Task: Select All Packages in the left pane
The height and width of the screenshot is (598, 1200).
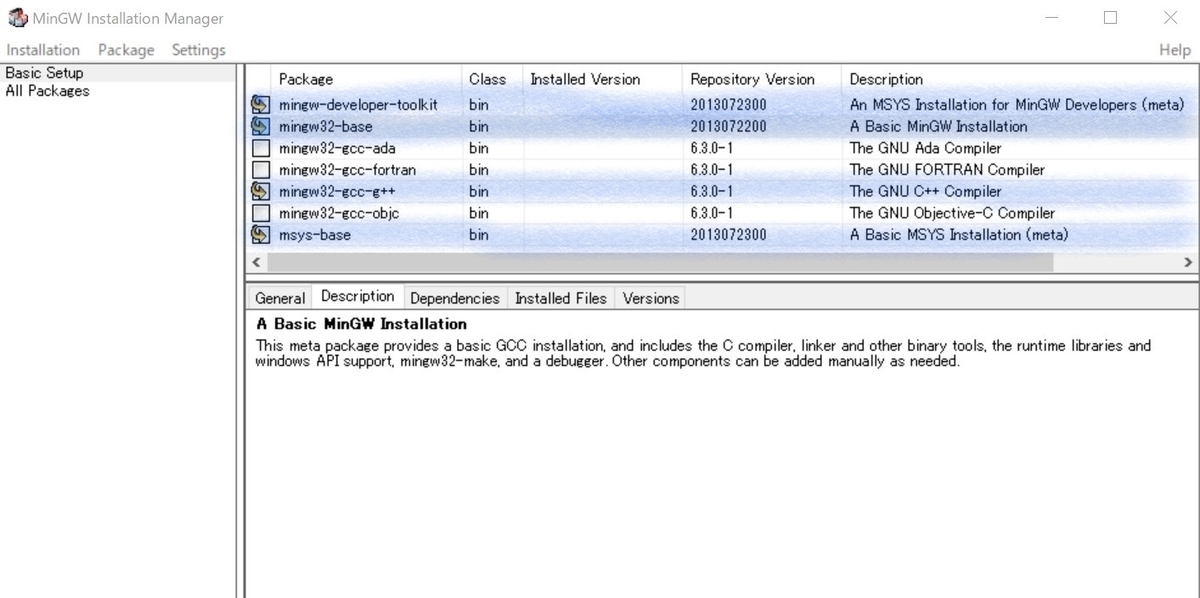Action: coord(47,91)
